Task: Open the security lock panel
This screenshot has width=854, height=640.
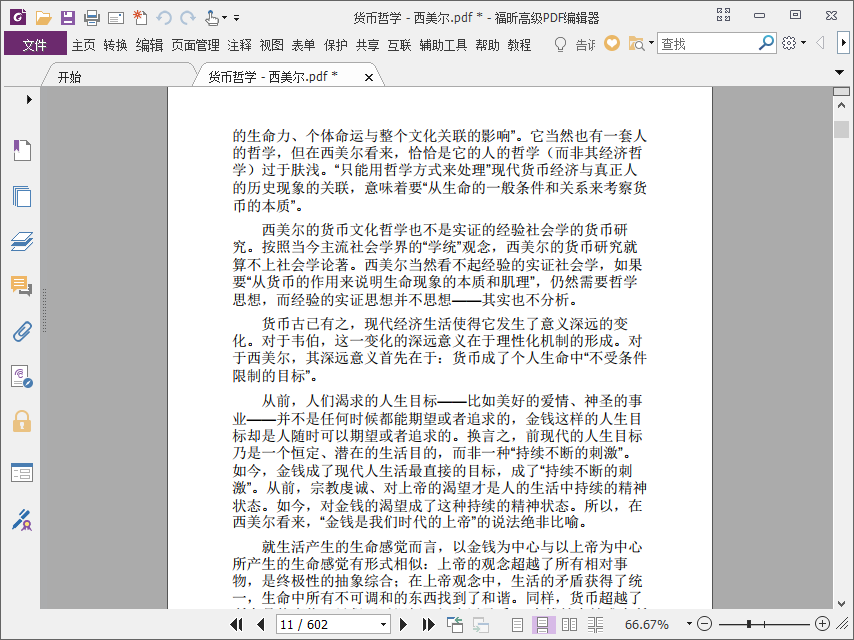Action: point(22,422)
